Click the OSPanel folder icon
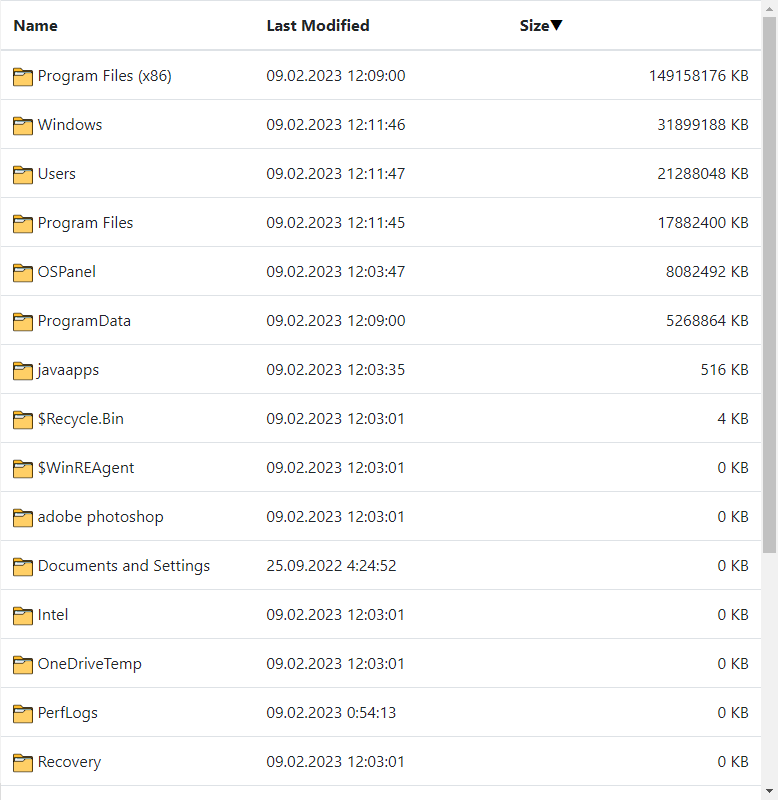Screen dimensions: 781x803 click(22, 272)
